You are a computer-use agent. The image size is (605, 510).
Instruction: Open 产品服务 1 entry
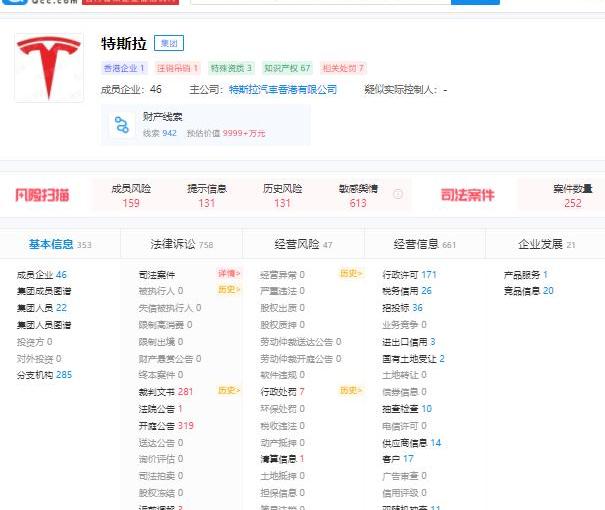coord(526,275)
